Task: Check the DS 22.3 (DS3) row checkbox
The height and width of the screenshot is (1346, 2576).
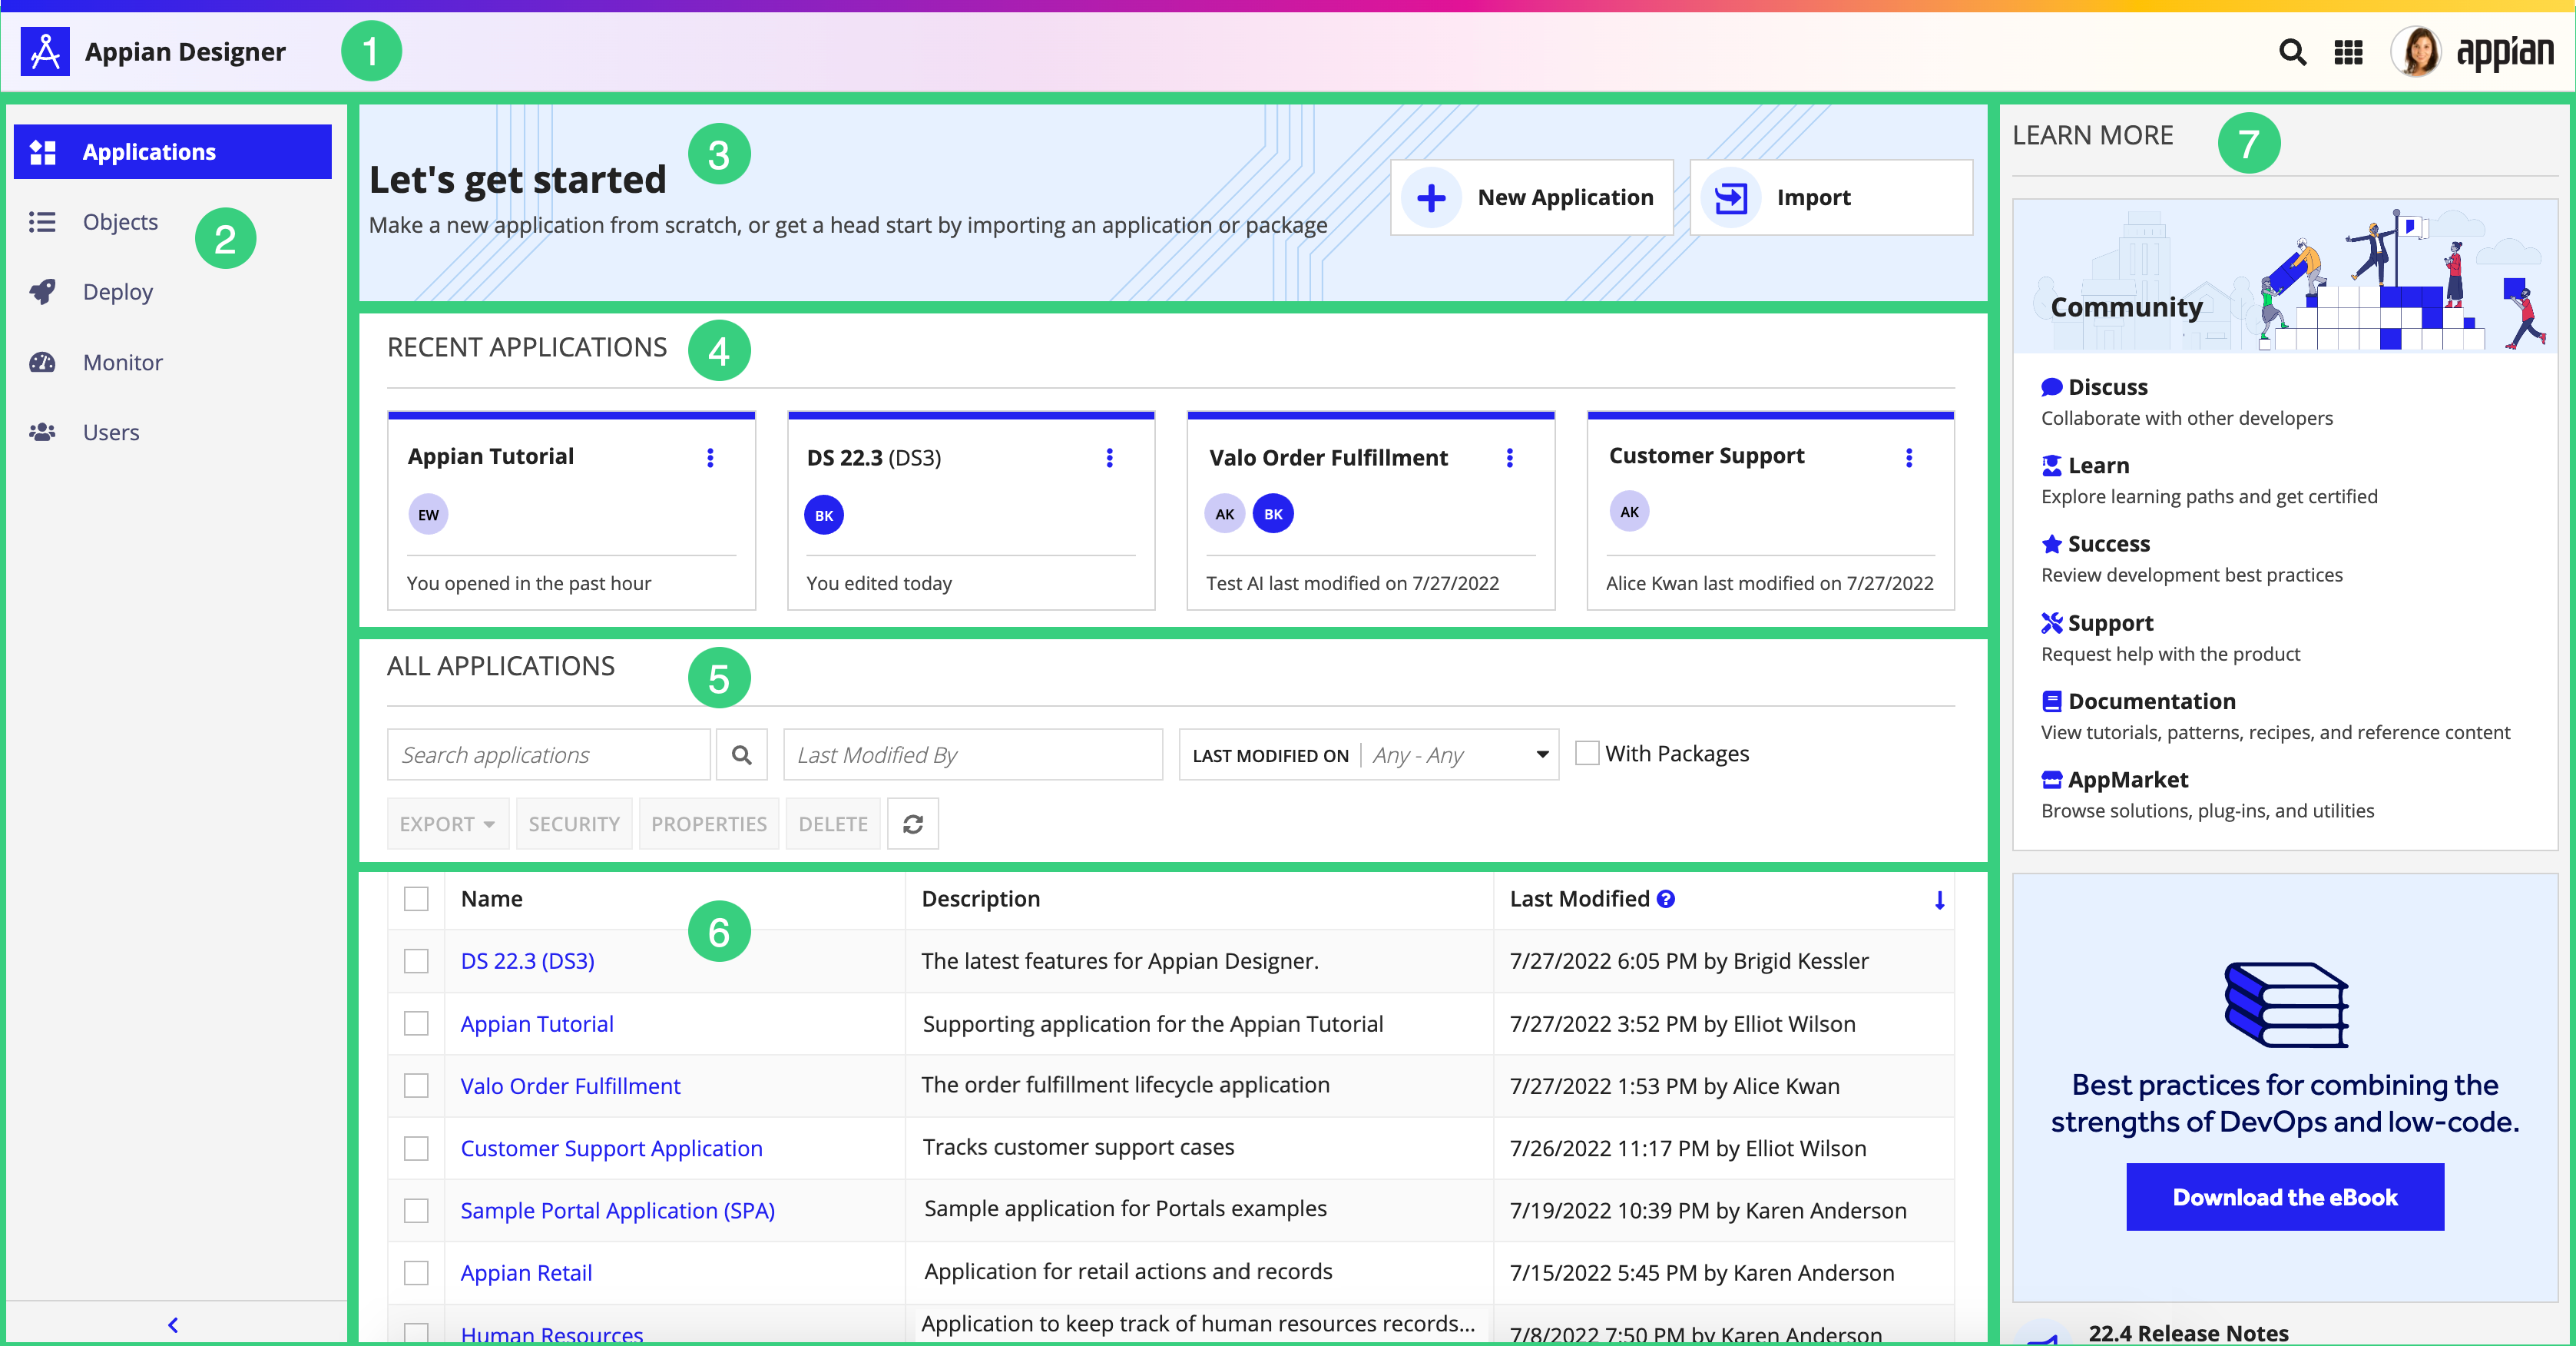Action: (x=416, y=961)
